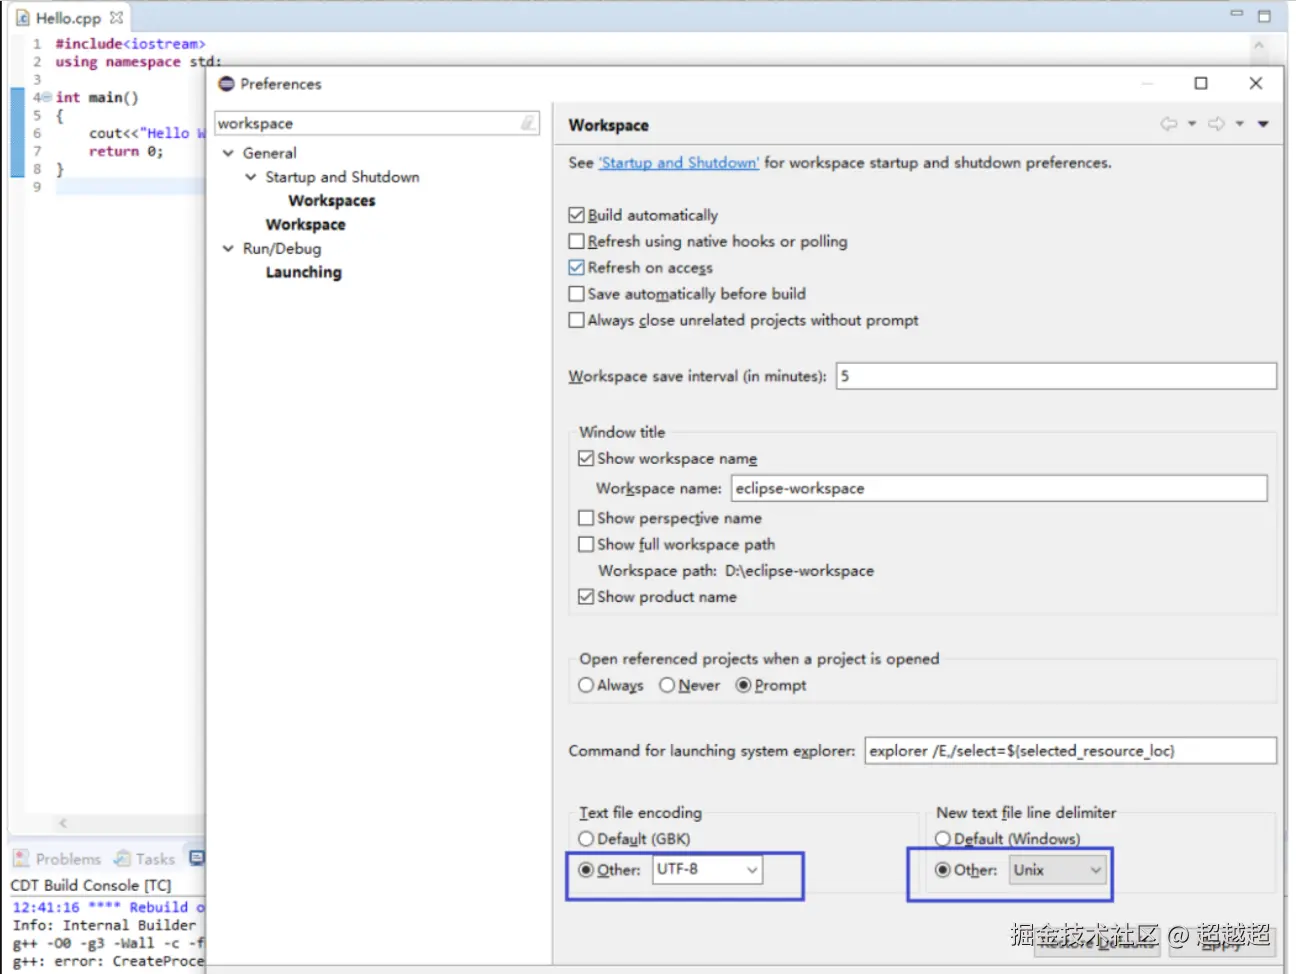1296x974 pixels.
Task: Select Other text file encoding radio
Action: [586, 869]
